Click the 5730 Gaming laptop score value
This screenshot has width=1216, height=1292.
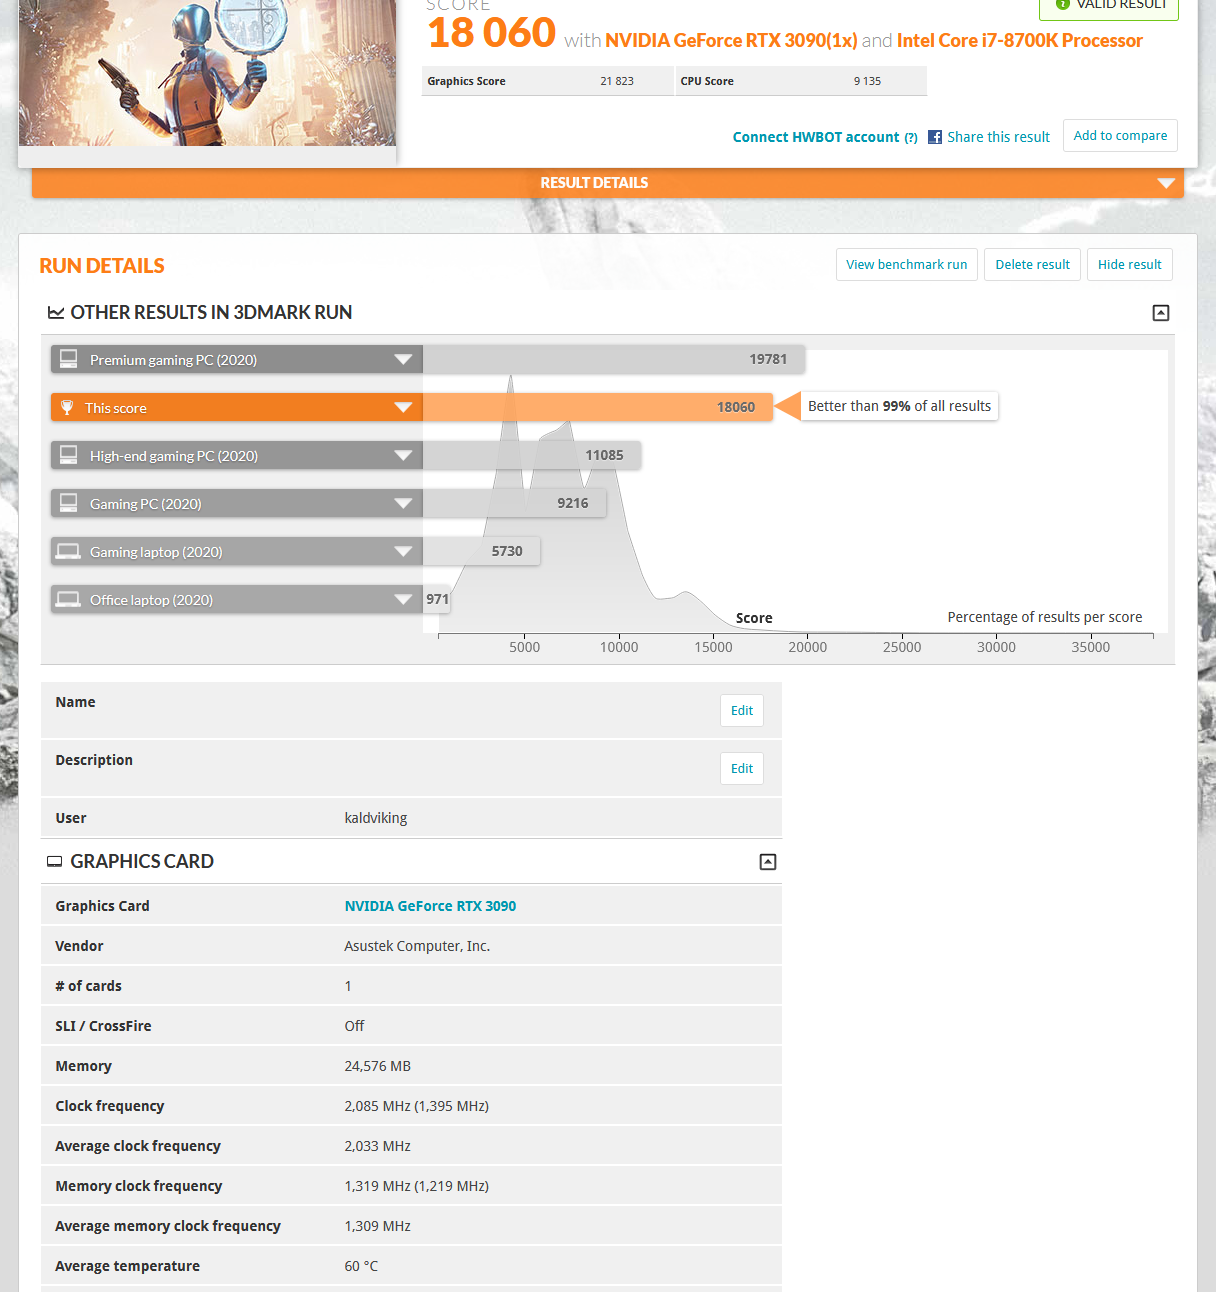(x=507, y=551)
